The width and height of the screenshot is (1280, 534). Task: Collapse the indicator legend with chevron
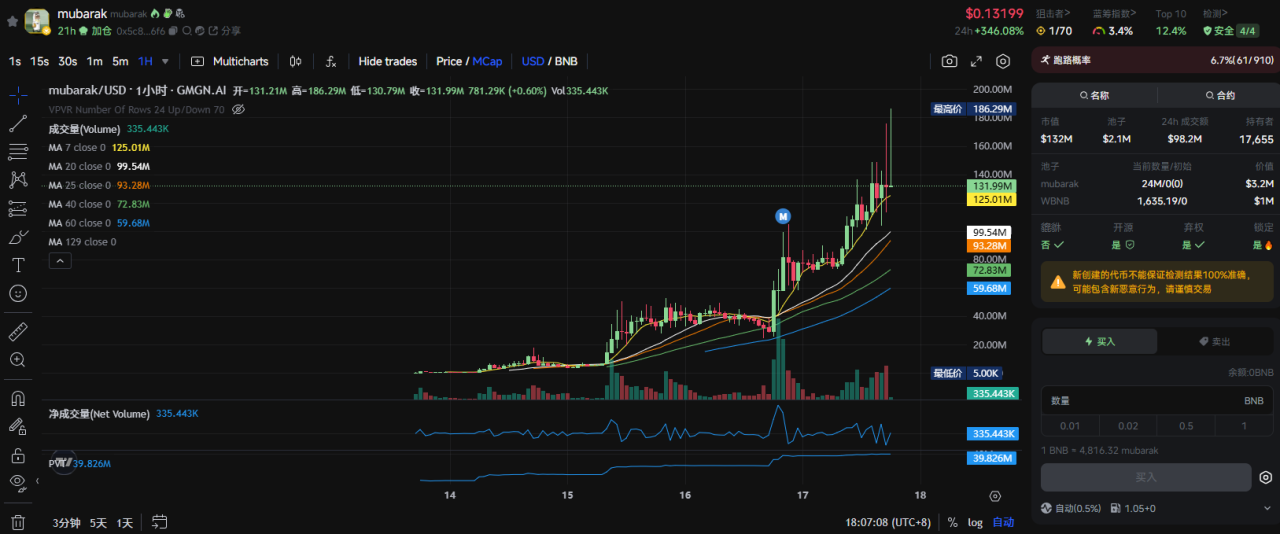point(59,261)
